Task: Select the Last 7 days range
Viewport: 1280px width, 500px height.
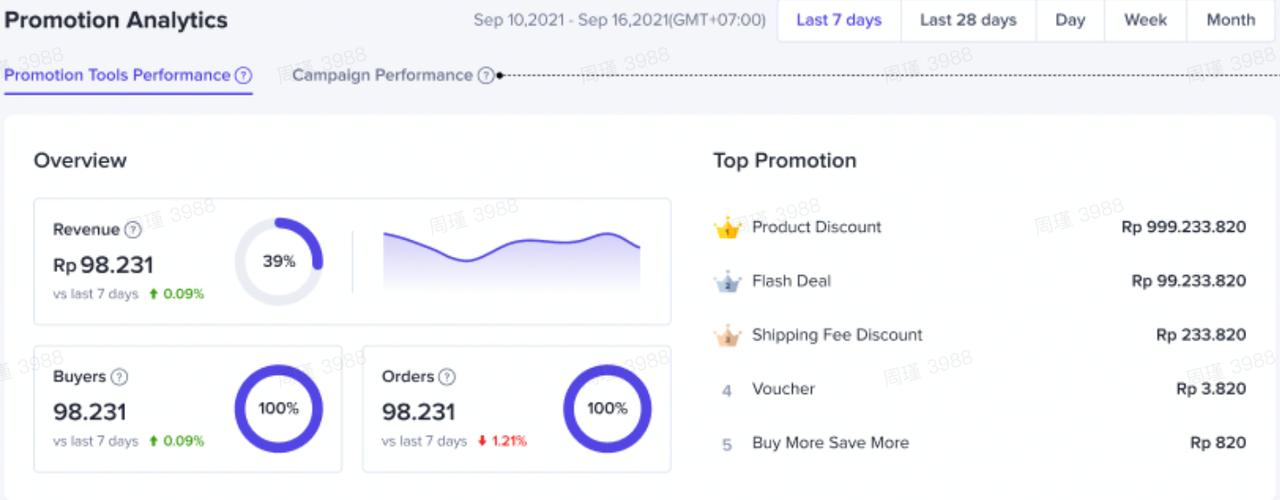Action: [839, 21]
